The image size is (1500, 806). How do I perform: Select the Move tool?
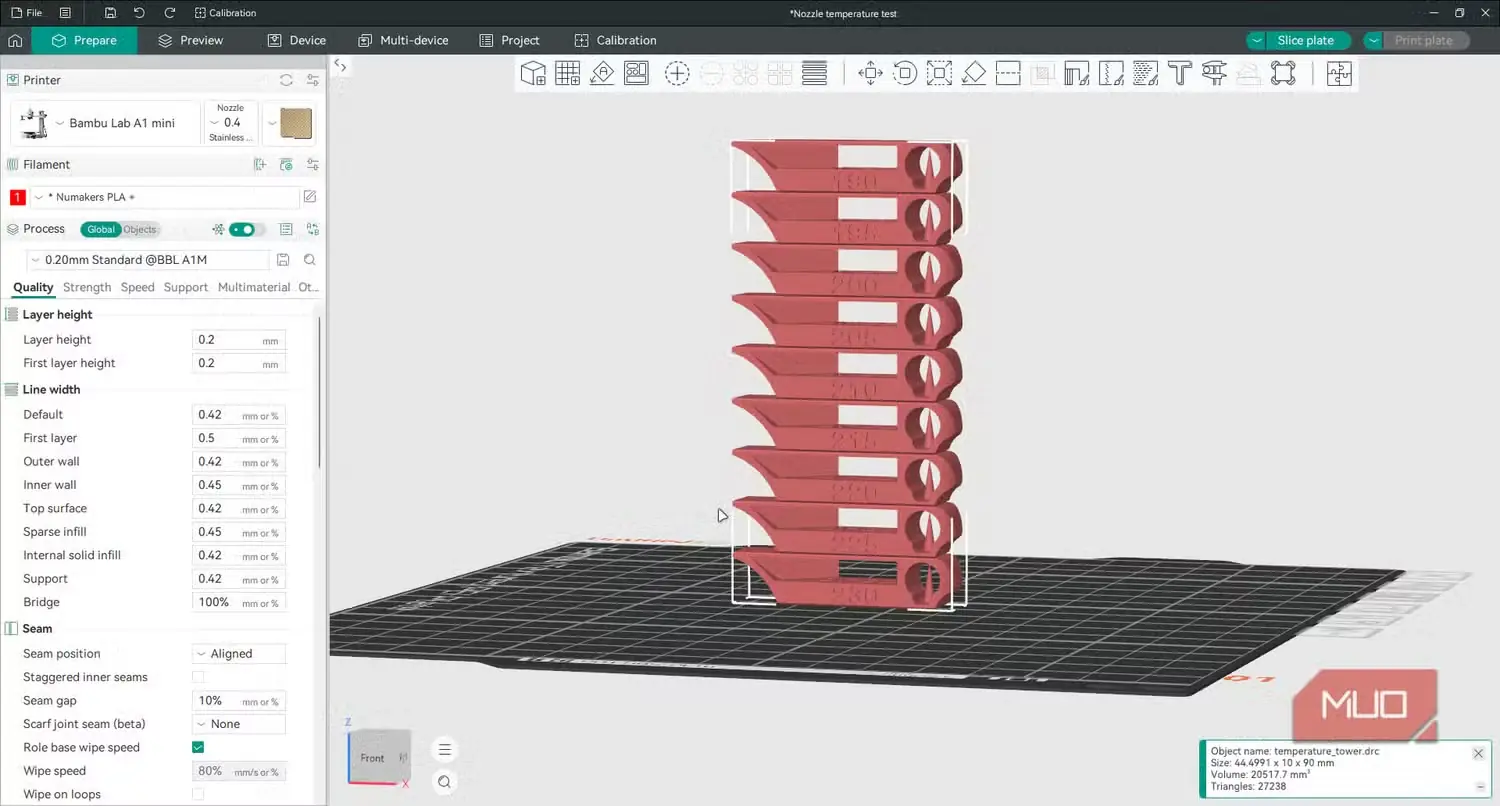pos(870,73)
